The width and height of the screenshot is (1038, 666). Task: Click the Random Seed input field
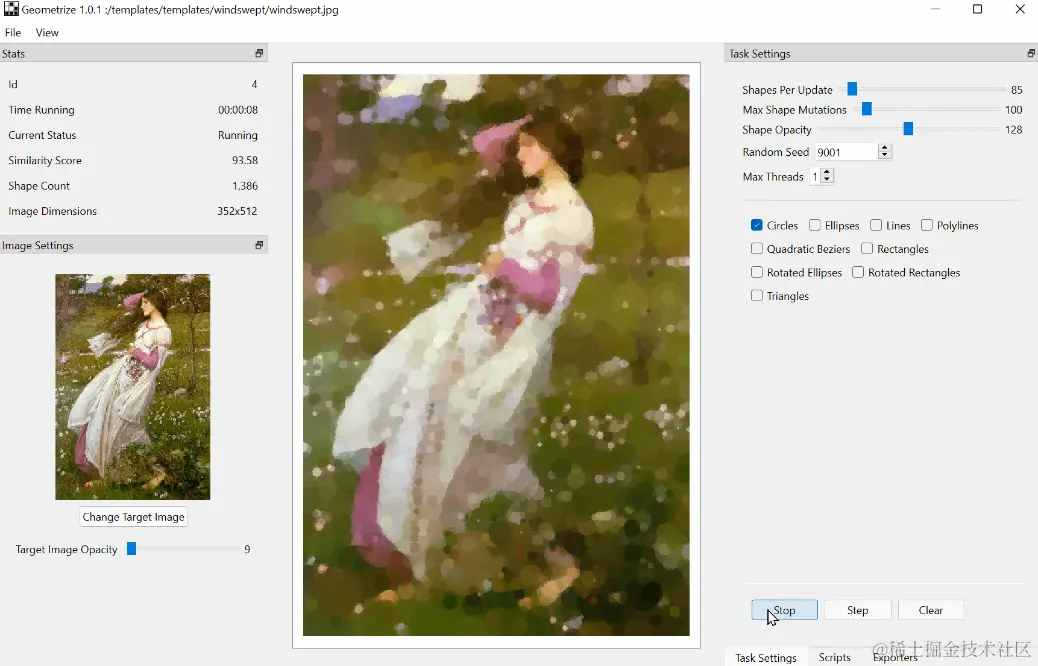(845, 151)
